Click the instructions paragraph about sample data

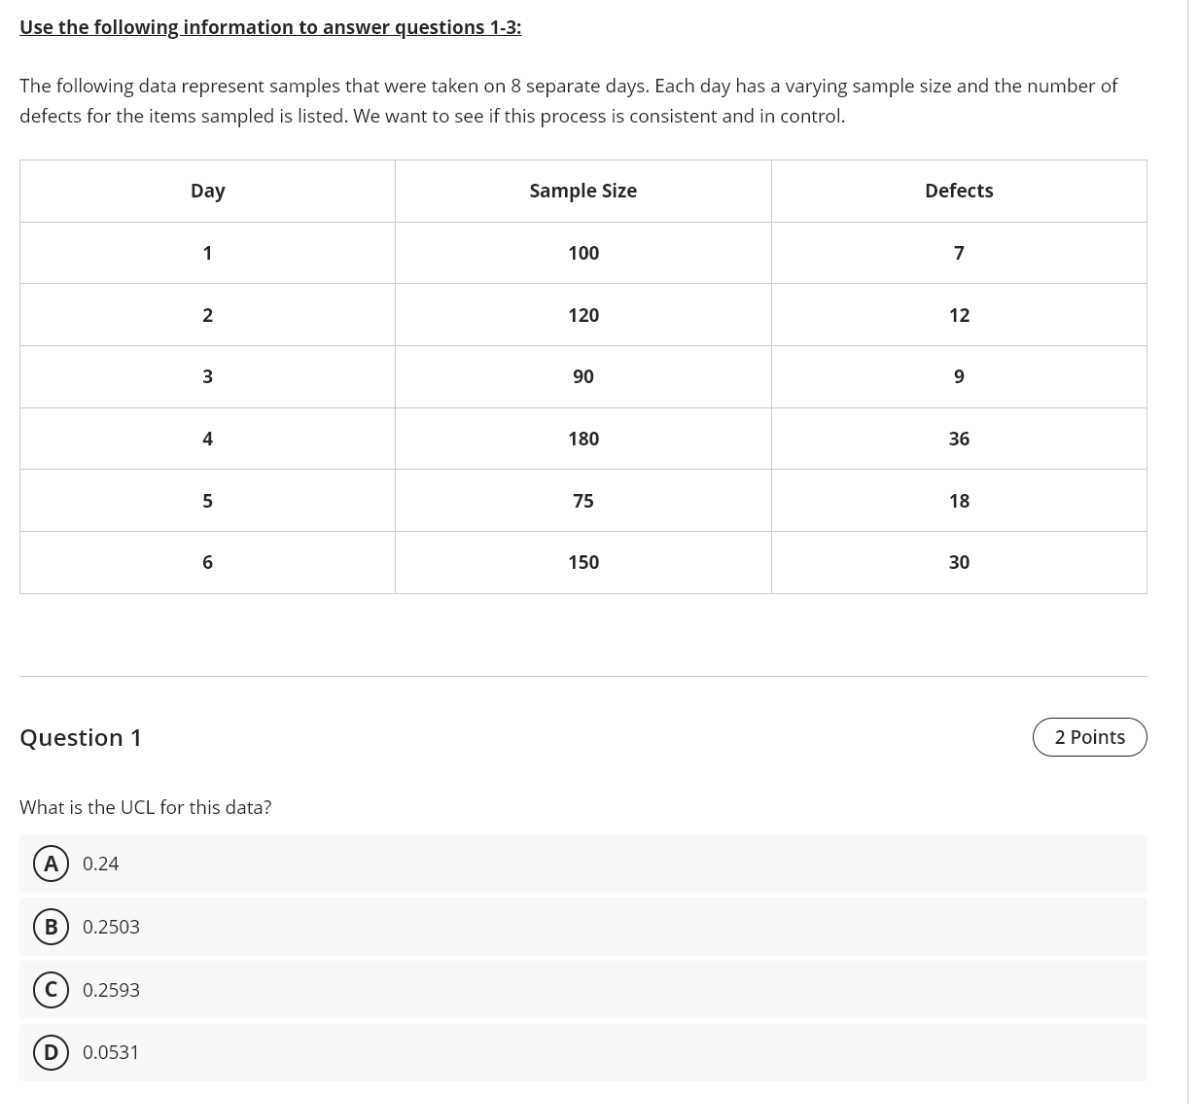570,99
